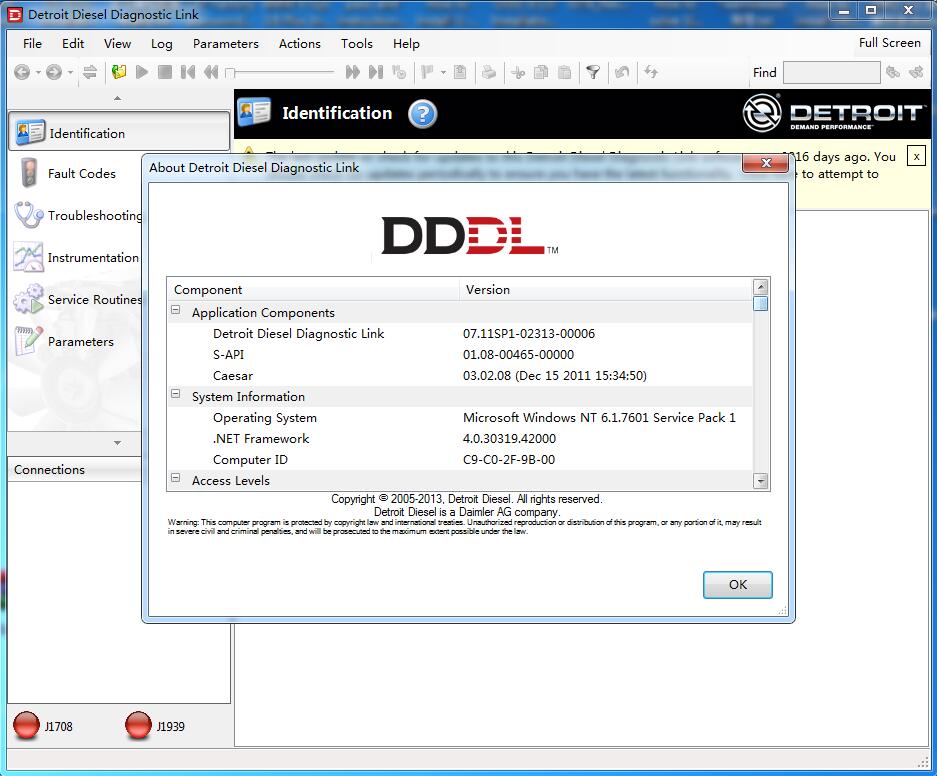Image resolution: width=937 pixels, height=776 pixels.
Task: Click the Filter funnel toolbar icon
Action: coord(593,72)
